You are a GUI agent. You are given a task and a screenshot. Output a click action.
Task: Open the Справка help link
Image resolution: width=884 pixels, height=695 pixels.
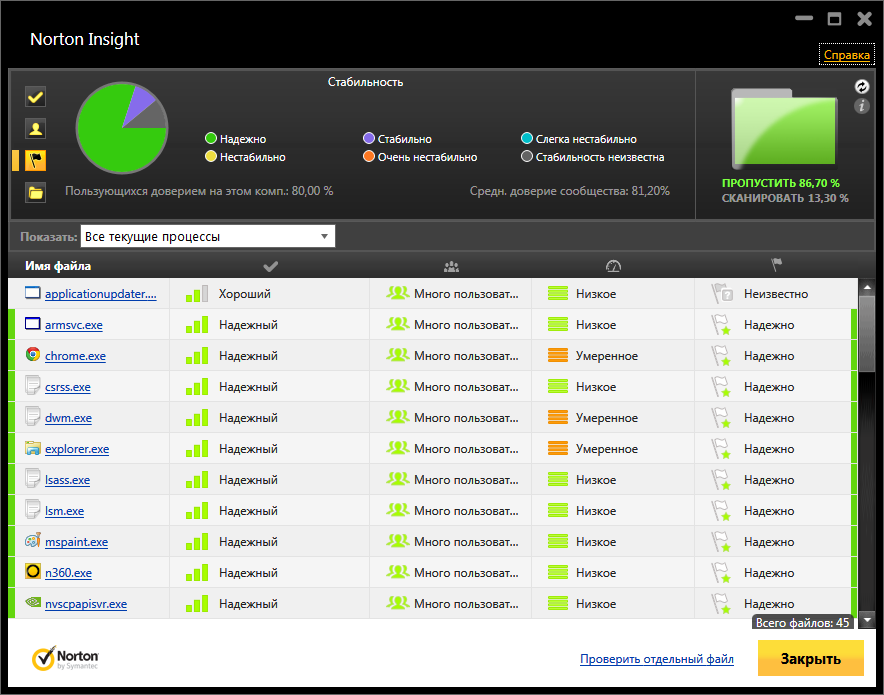coord(846,55)
